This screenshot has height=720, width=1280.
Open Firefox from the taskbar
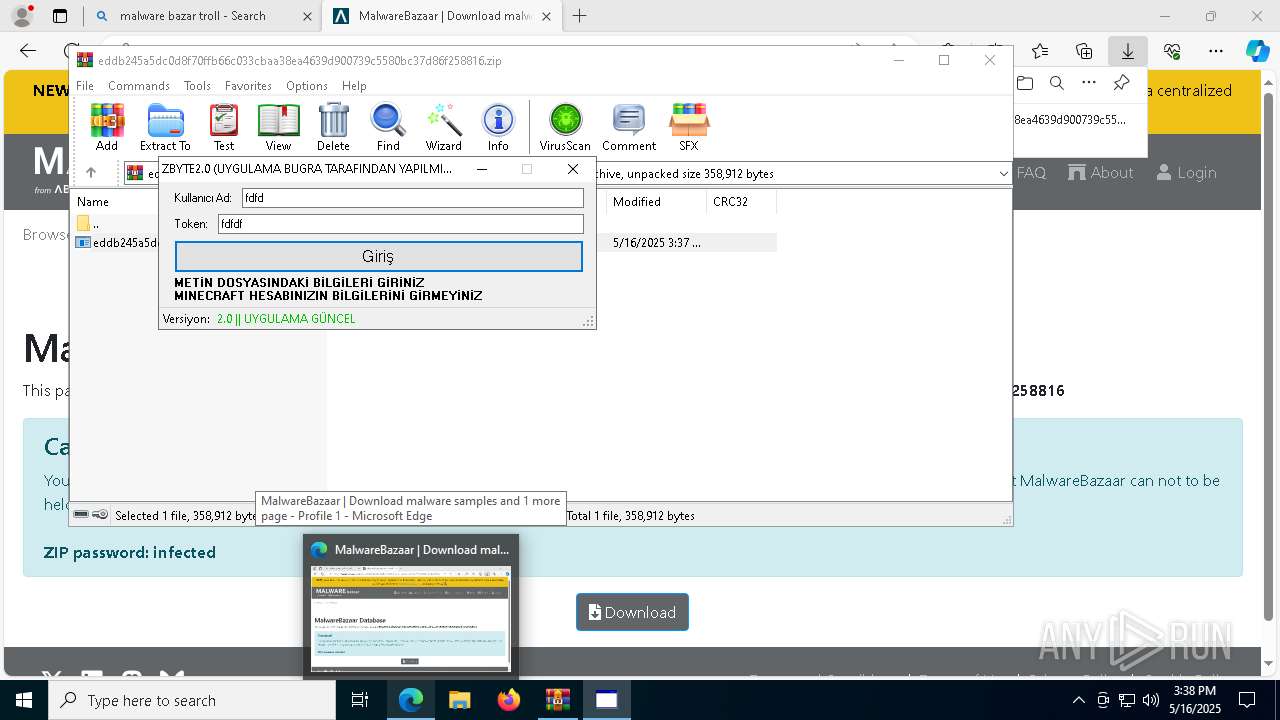[x=508, y=700]
